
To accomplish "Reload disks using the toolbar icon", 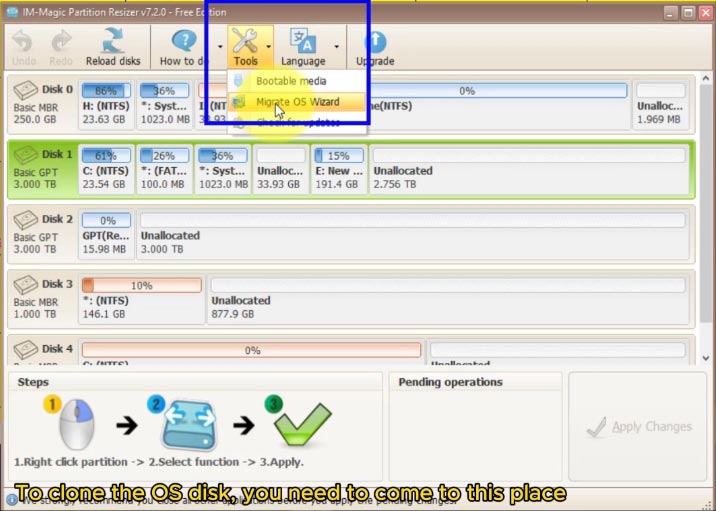I will coord(113,41).
